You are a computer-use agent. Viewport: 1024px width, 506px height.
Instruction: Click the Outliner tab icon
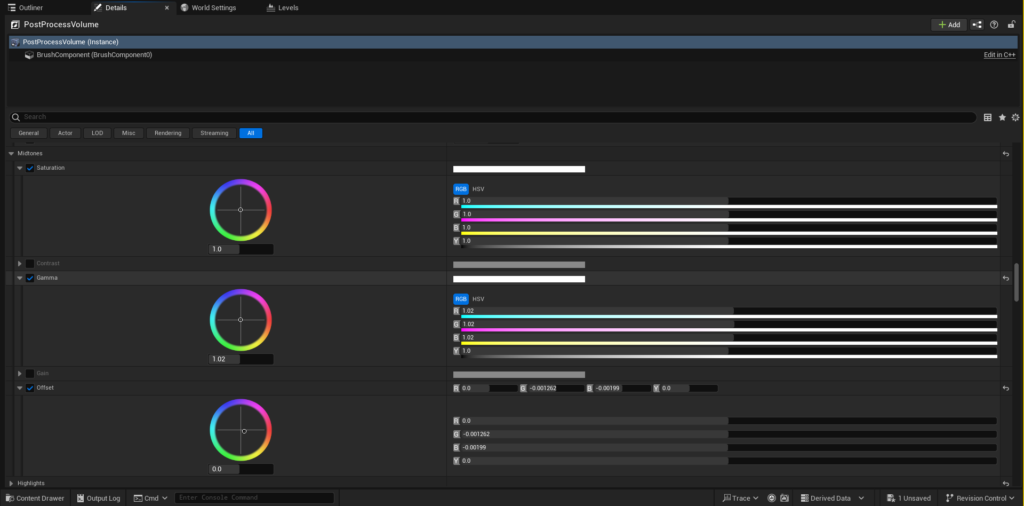[12, 8]
